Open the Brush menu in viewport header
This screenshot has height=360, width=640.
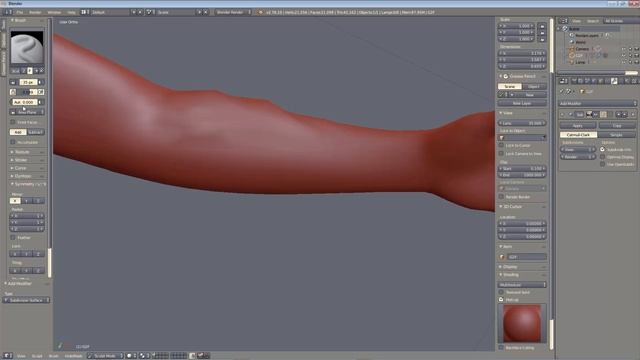(x=53, y=356)
